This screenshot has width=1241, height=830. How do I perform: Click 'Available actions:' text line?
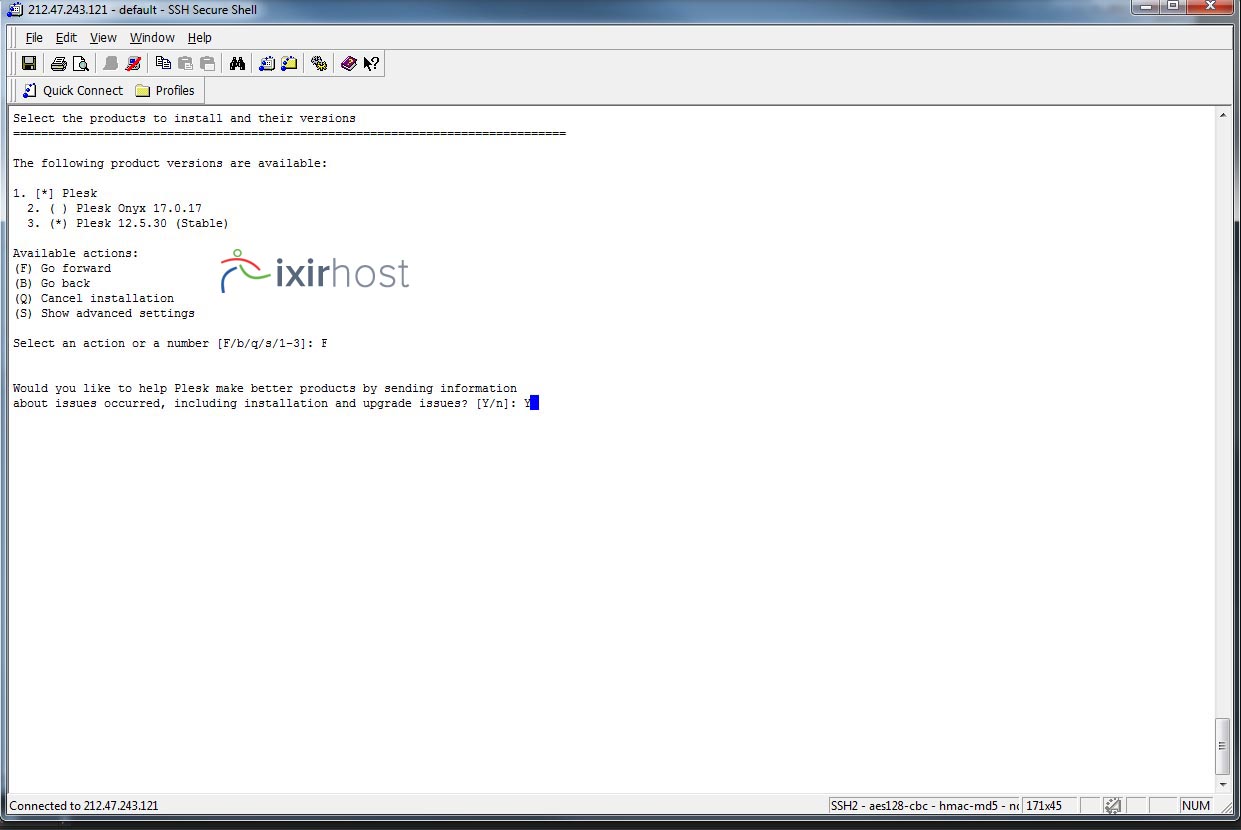pos(76,253)
